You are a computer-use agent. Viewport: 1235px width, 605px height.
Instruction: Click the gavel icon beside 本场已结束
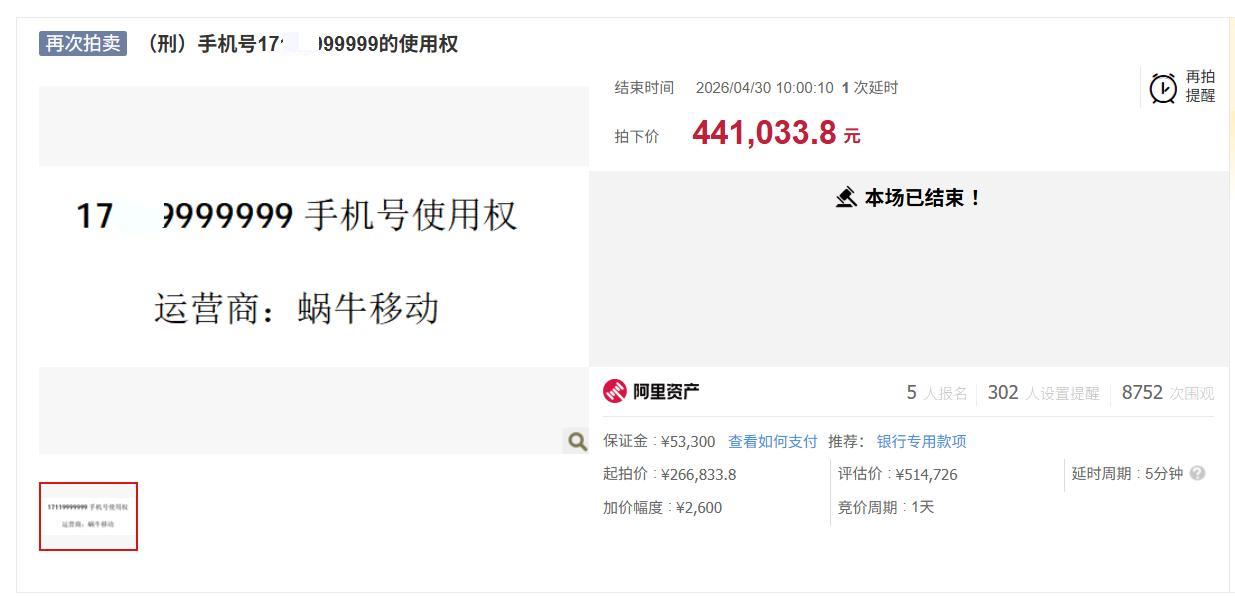[846, 198]
